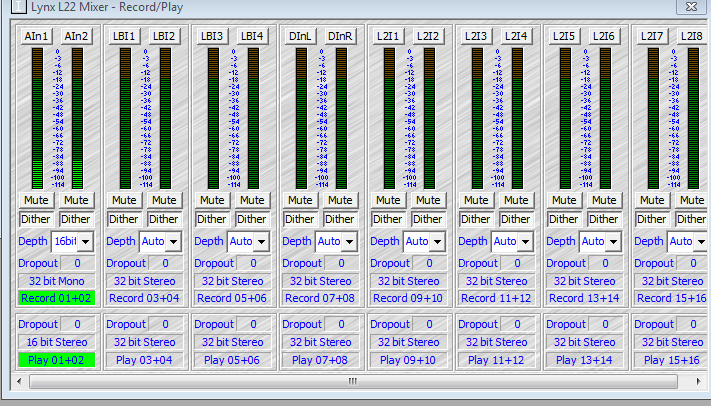
Task: Click the AIn2 source button
Action: [x=76, y=36]
